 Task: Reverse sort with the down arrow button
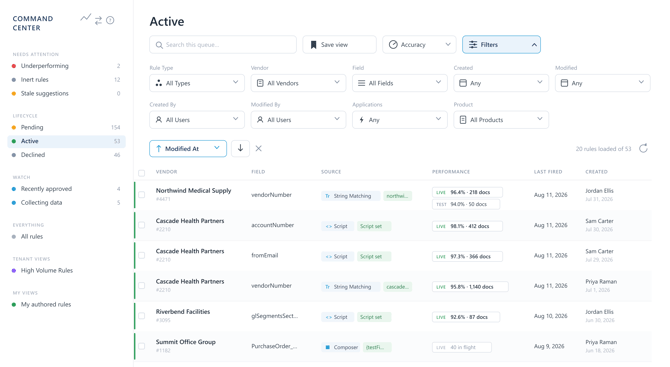click(x=241, y=148)
